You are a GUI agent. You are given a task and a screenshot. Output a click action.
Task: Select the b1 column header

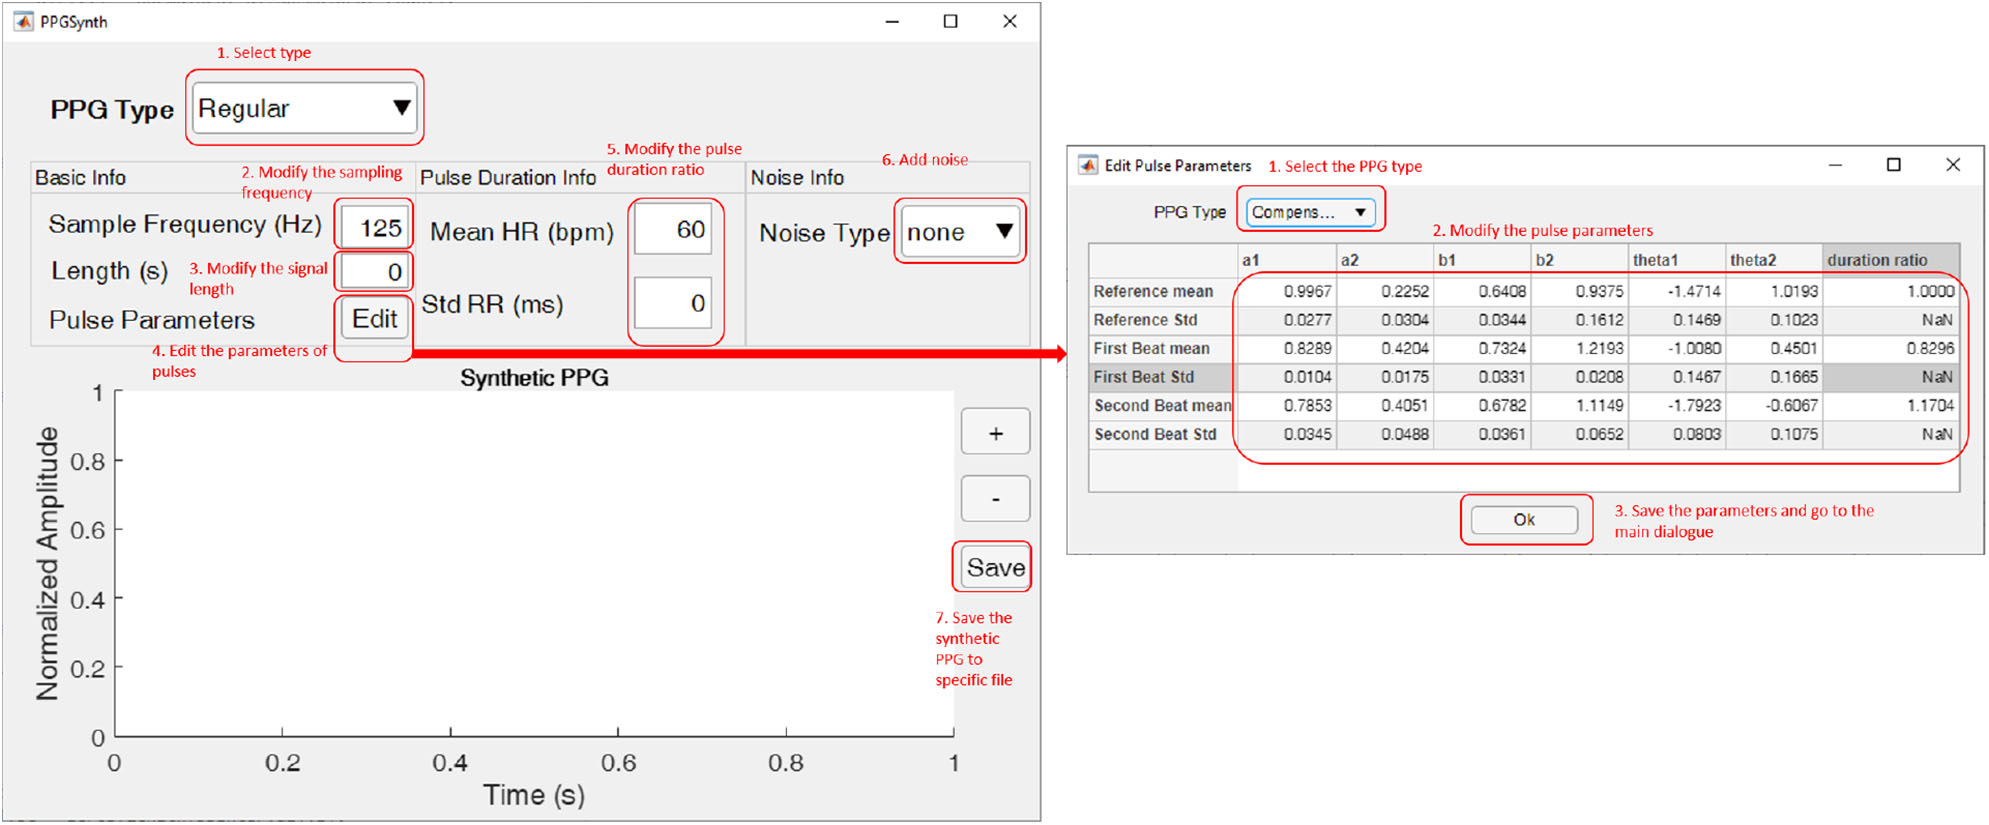[1482, 260]
